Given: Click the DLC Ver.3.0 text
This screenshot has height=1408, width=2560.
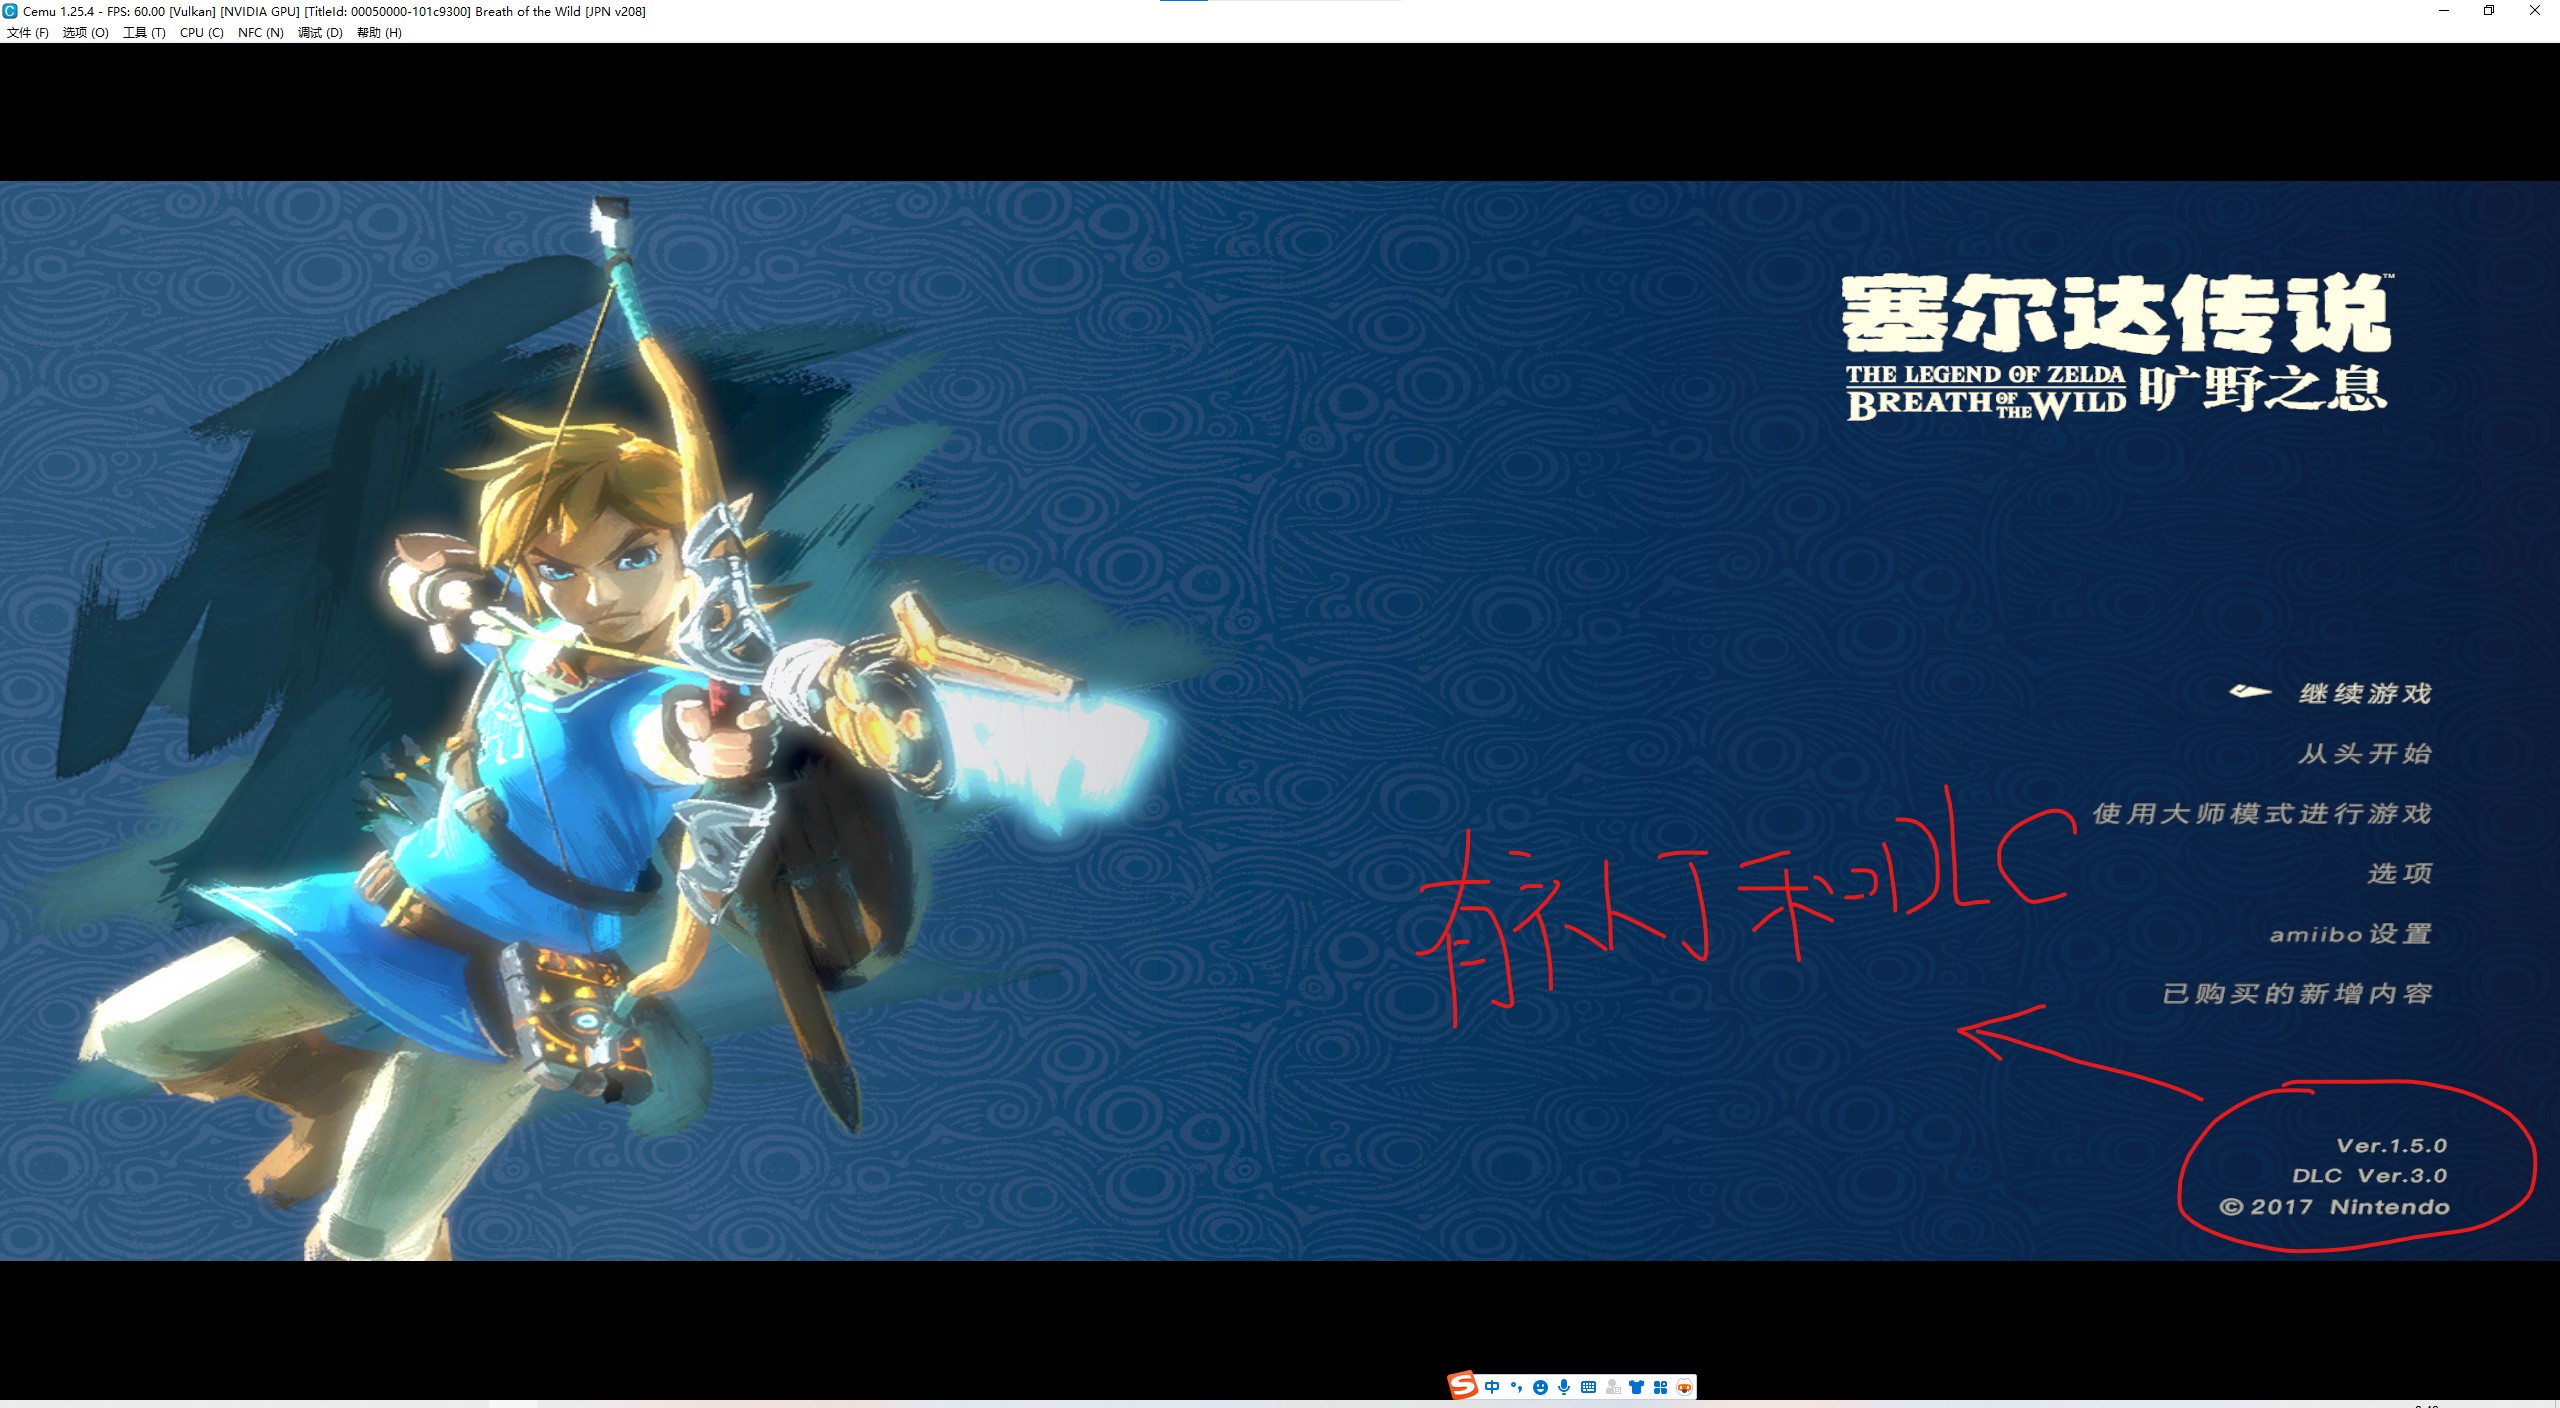Looking at the screenshot, I should pyautogui.click(x=2370, y=1175).
